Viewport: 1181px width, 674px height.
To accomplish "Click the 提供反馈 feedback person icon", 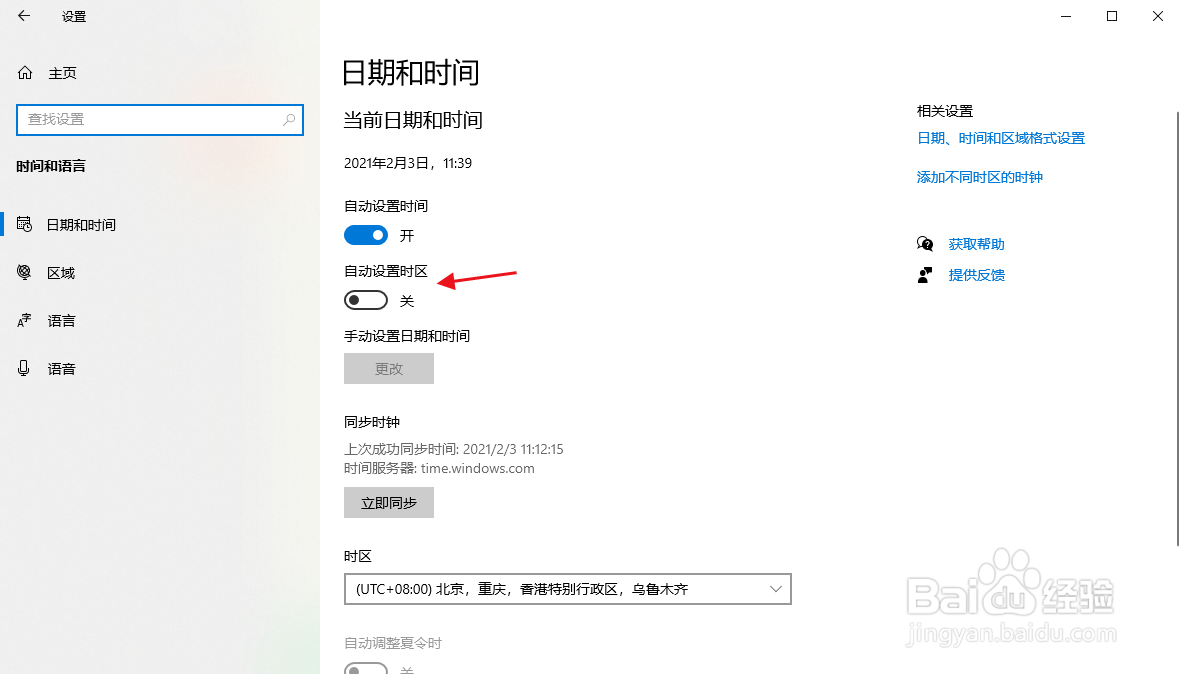I will (925, 275).
